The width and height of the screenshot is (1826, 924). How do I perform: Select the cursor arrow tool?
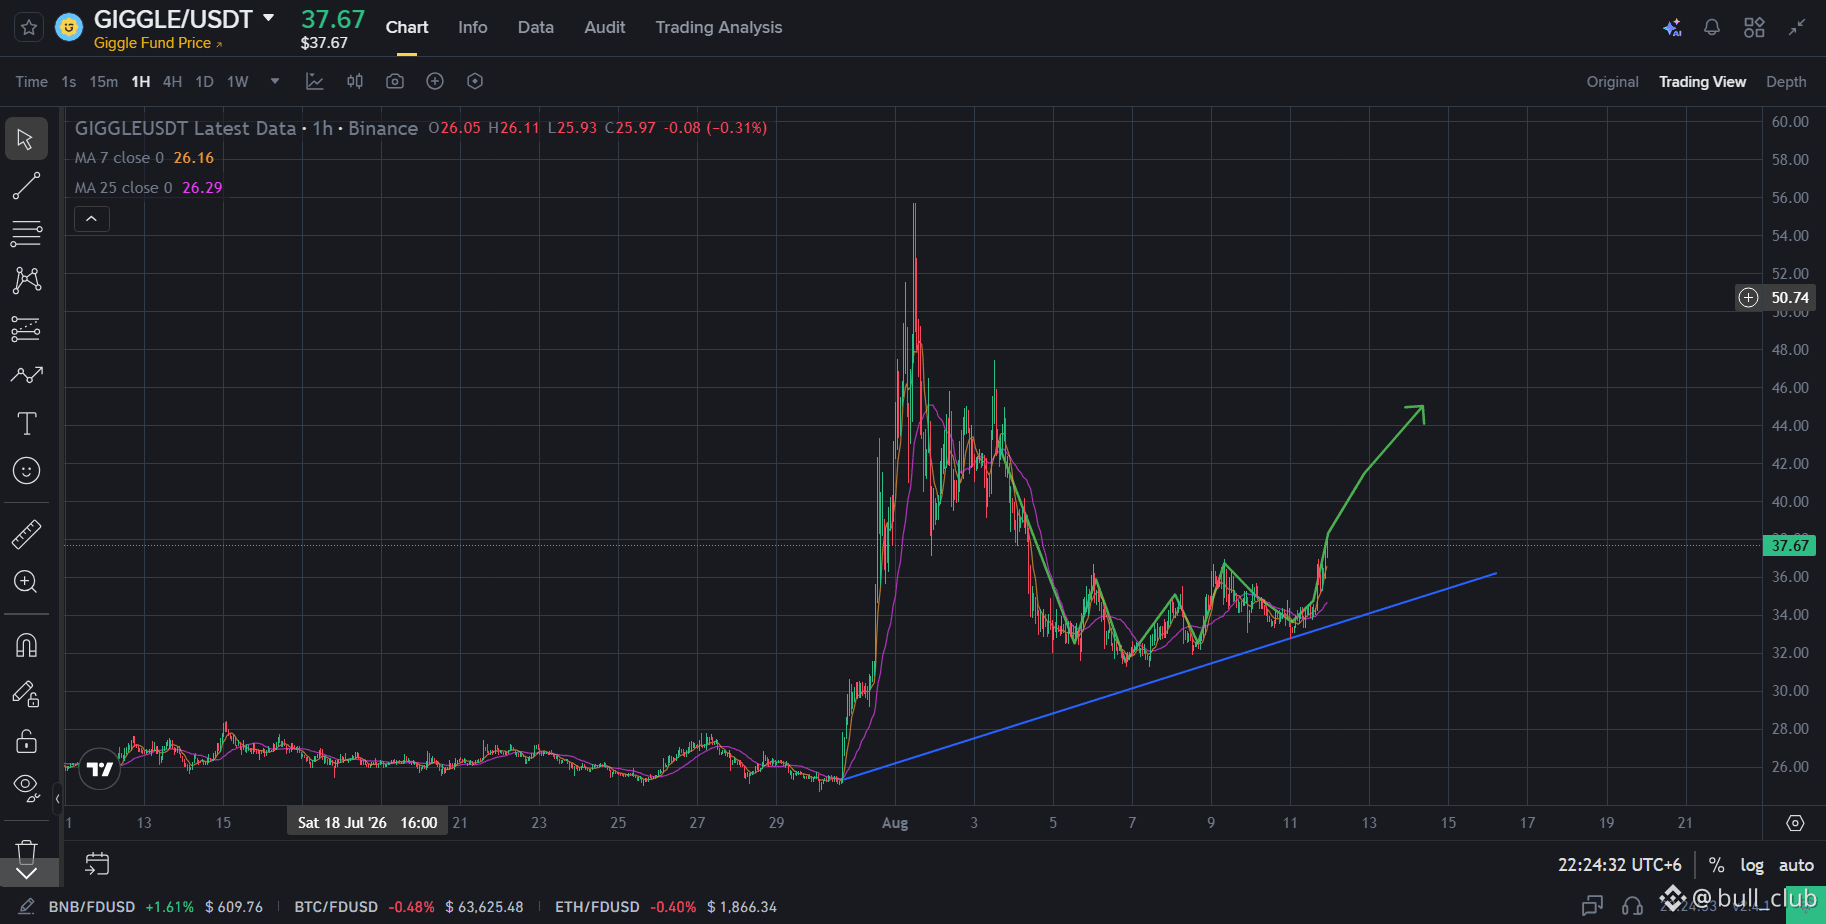pyautogui.click(x=26, y=139)
